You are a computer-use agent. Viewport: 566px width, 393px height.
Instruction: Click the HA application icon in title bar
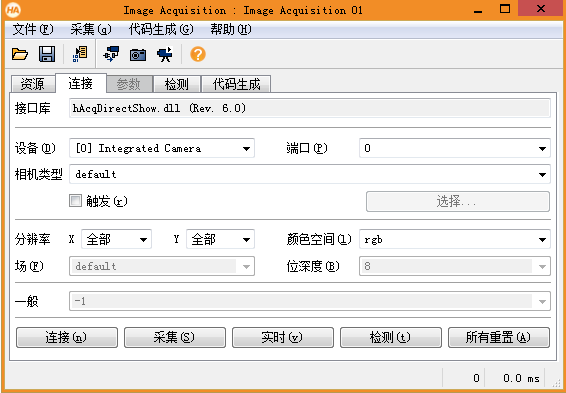pyautogui.click(x=13, y=10)
